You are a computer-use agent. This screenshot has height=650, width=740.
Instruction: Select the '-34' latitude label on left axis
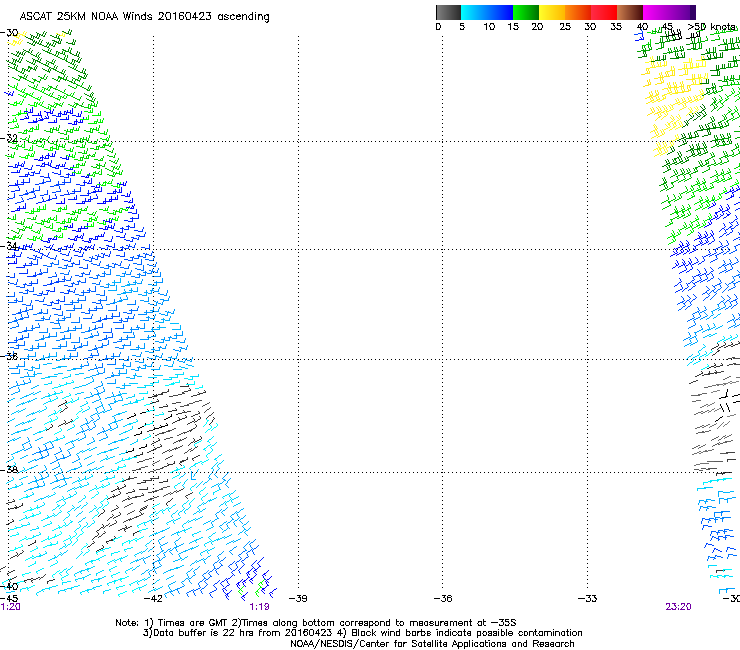pos(9,246)
